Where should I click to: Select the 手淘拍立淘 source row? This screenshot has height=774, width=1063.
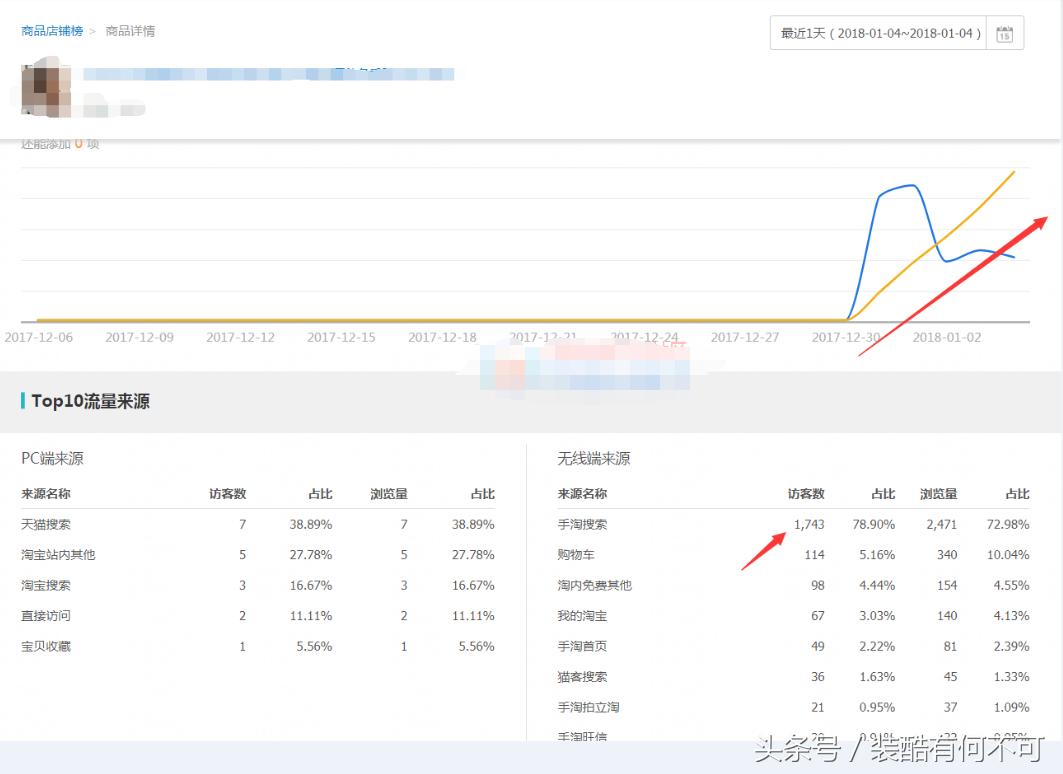[x=588, y=707]
